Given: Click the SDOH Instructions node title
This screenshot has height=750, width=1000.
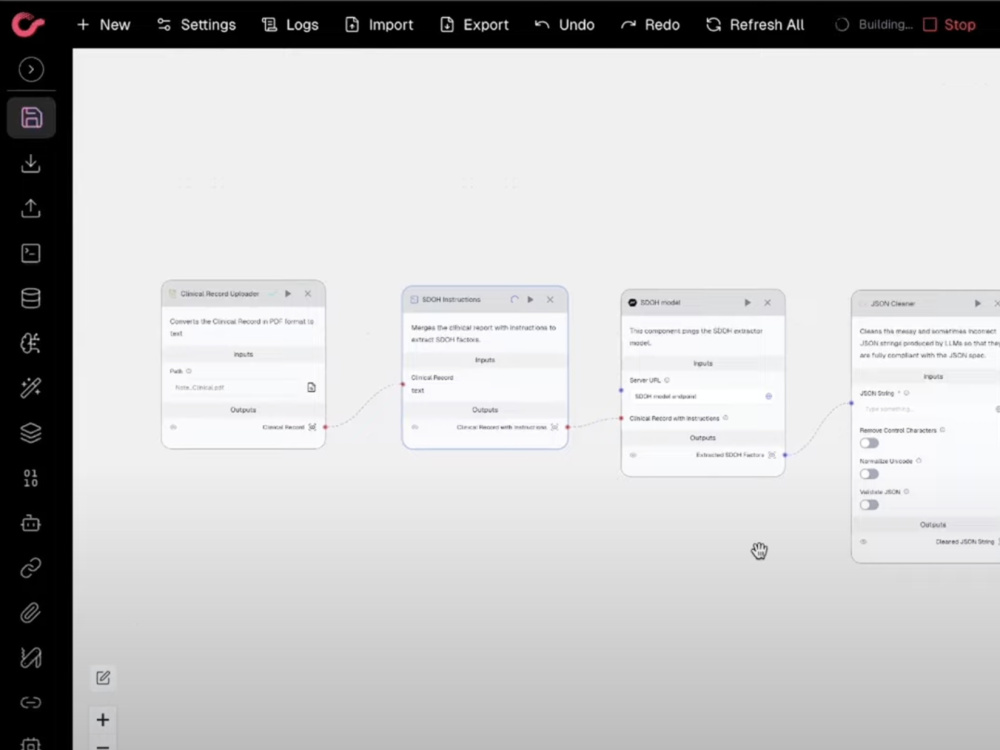Looking at the screenshot, I should pos(451,300).
